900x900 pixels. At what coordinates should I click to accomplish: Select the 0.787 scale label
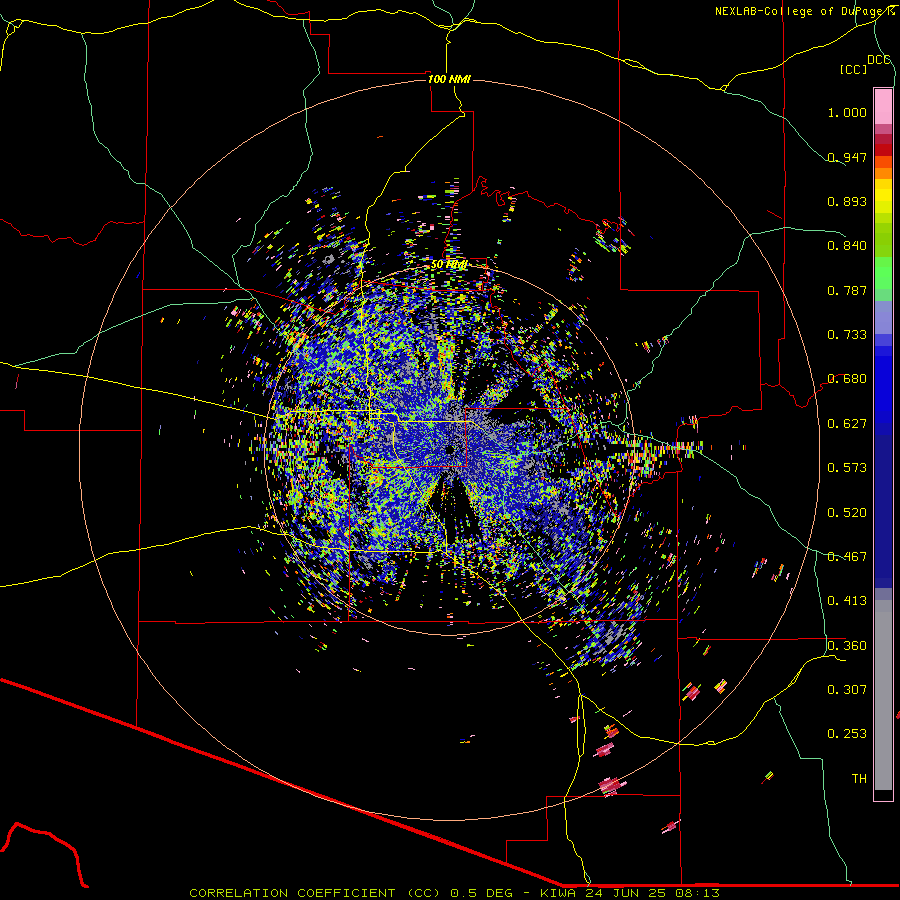click(x=847, y=290)
